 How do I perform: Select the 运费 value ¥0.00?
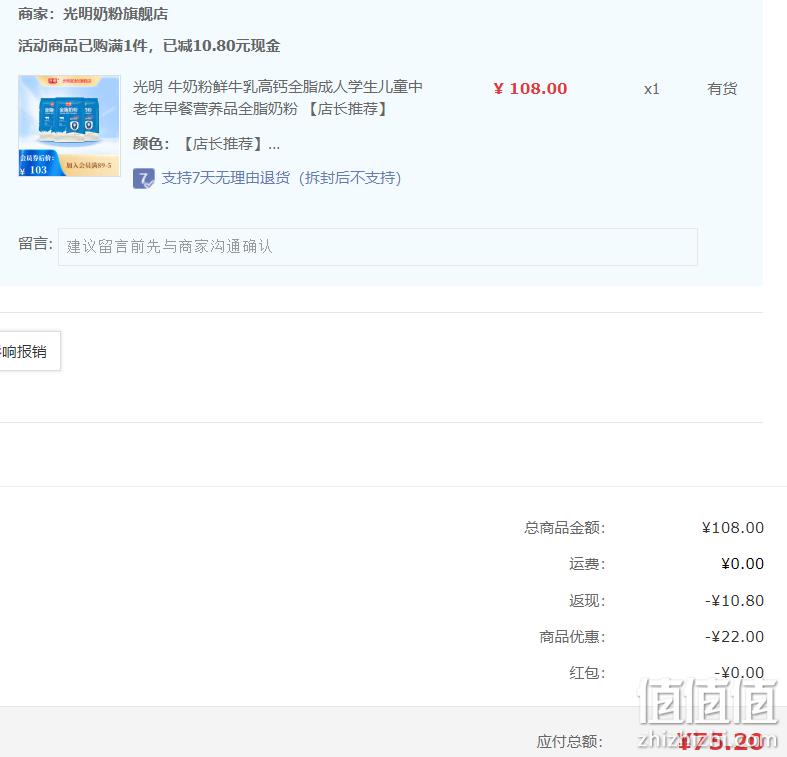pyautogui.click(x=742, y=564)
